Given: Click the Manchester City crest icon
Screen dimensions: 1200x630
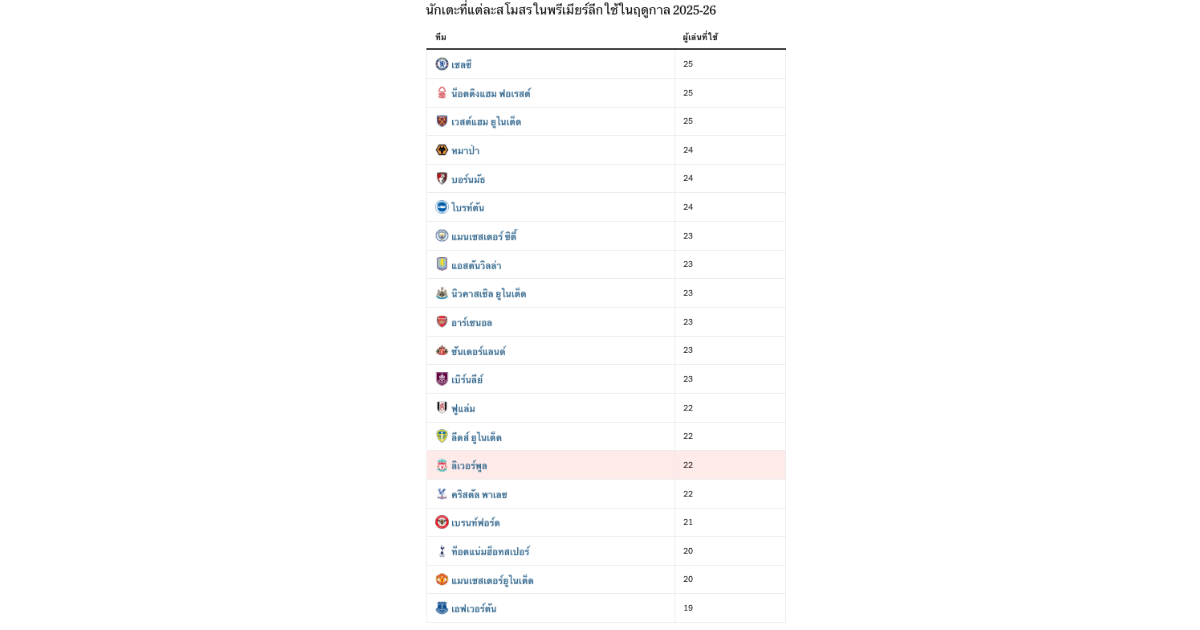Looking at the screenshot, I should (x=442, y=236).
